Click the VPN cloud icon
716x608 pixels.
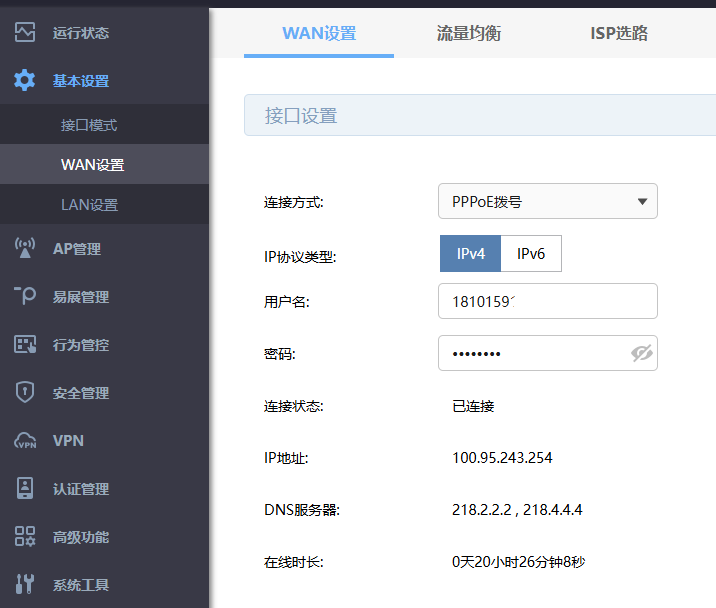(25, 441)
